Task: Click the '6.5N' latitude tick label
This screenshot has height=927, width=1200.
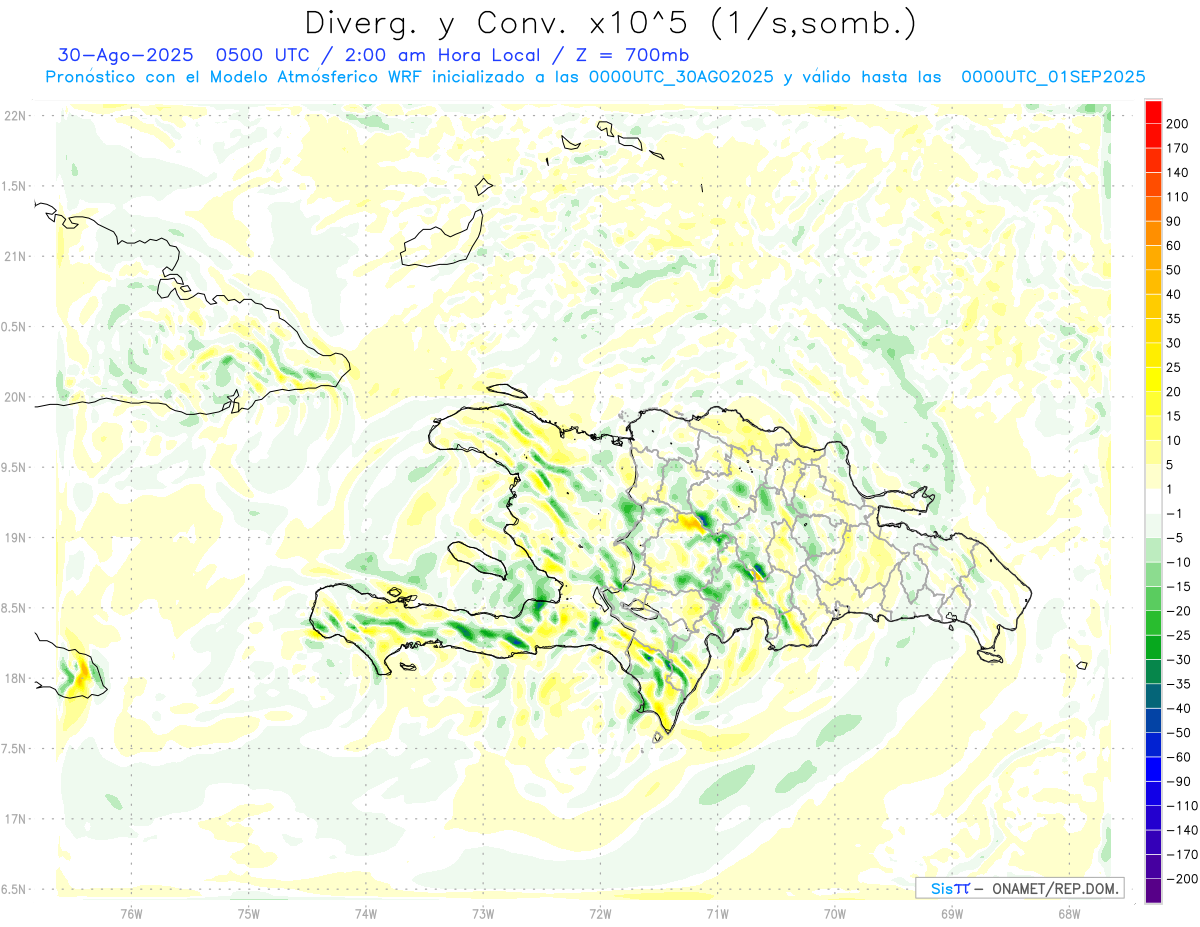Action: click(14, 889)
